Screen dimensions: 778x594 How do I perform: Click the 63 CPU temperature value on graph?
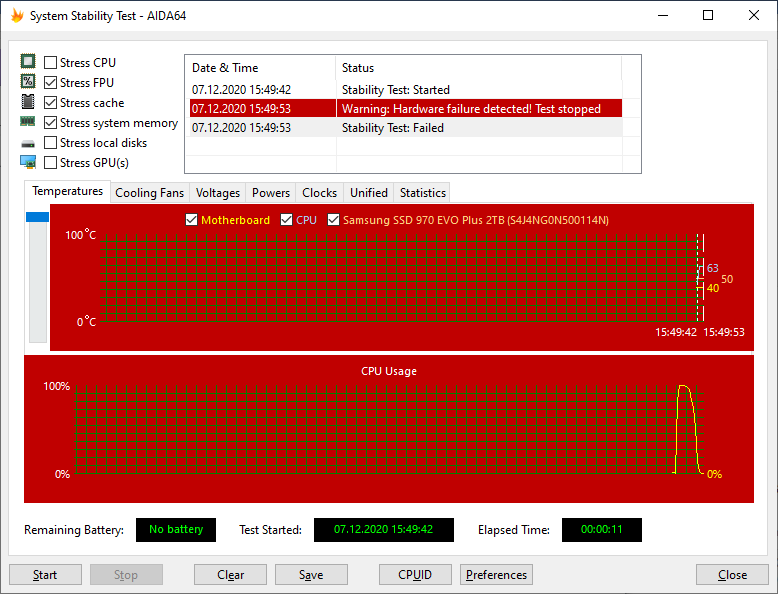[713, 268]
